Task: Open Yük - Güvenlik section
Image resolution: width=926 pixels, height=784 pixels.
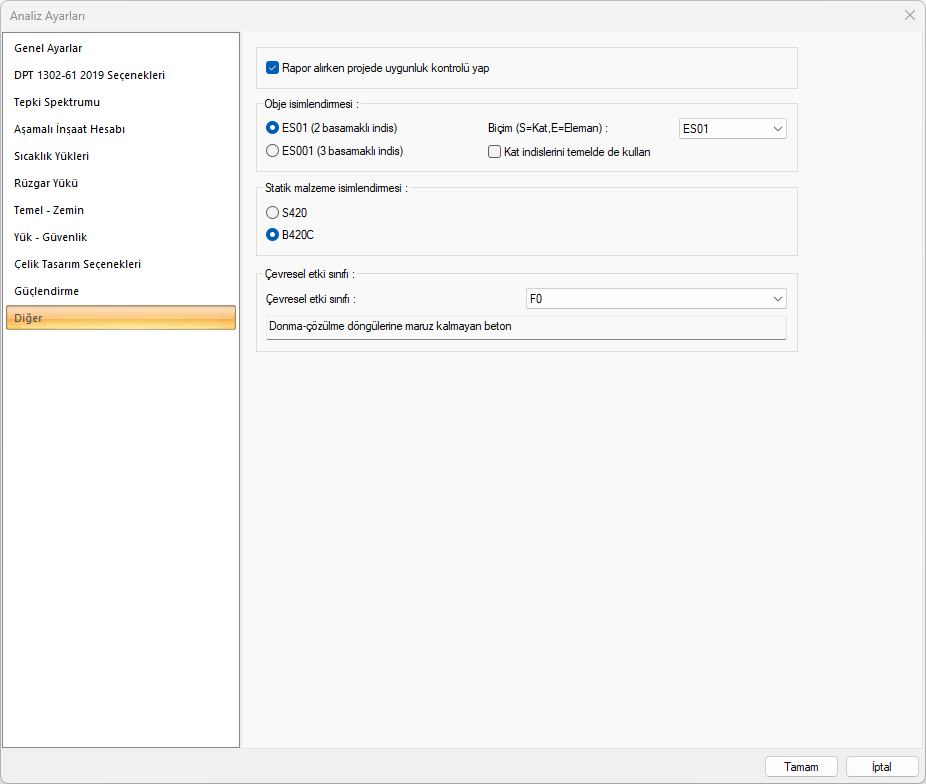Action: (50, 237)
